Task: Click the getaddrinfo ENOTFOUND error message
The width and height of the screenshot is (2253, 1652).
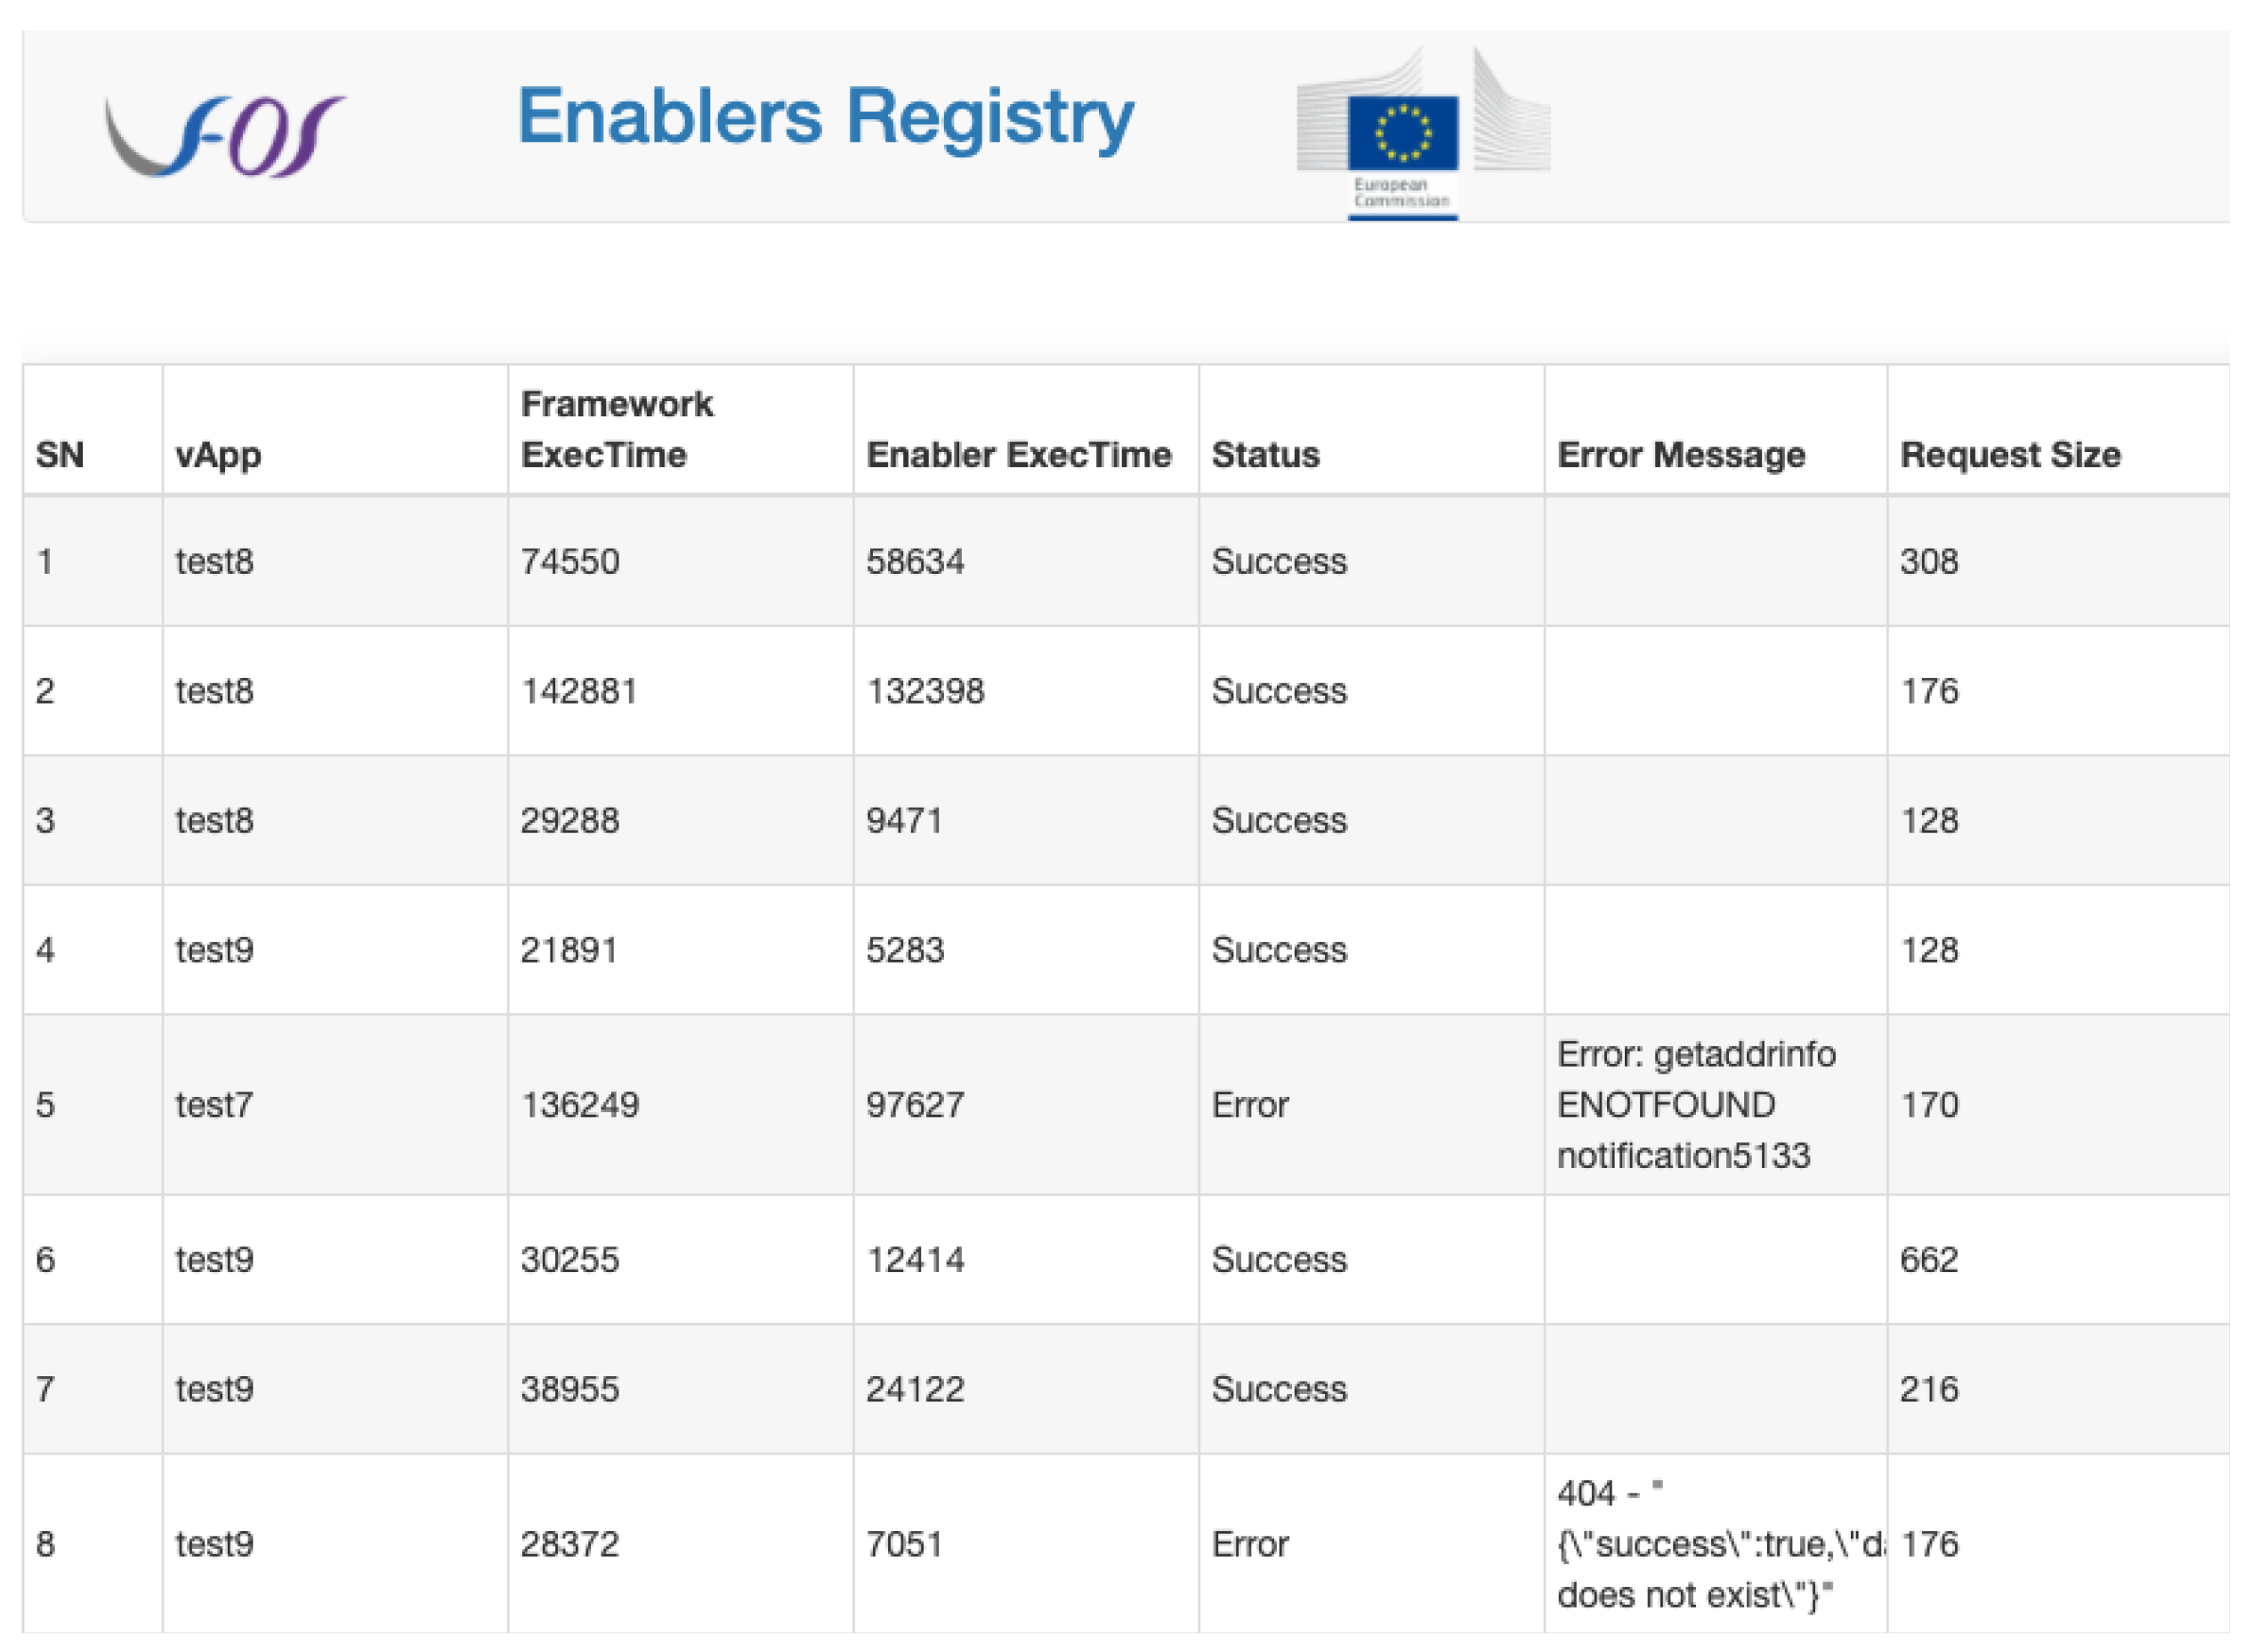Action: pyautogui.click(x=1695, y=1105)
